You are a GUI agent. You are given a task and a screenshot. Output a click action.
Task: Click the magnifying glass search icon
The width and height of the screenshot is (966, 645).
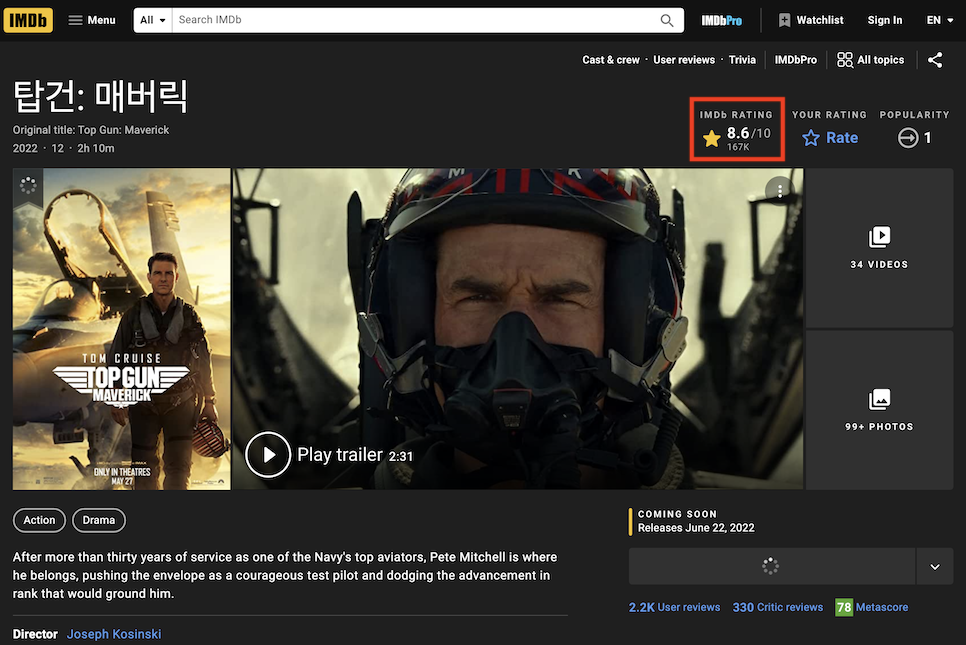click(667, 20)
